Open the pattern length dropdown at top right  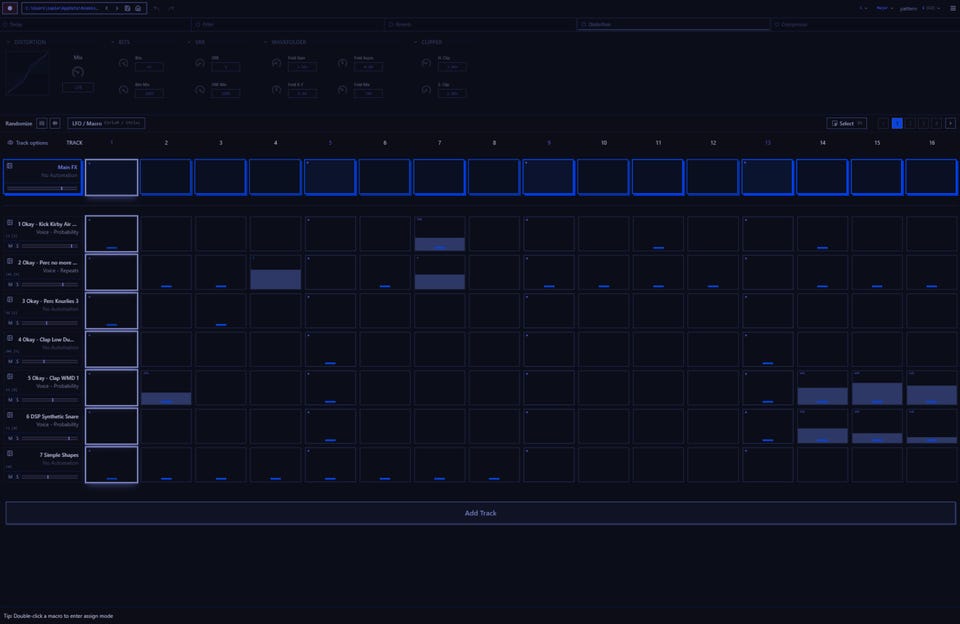point(931,9)
